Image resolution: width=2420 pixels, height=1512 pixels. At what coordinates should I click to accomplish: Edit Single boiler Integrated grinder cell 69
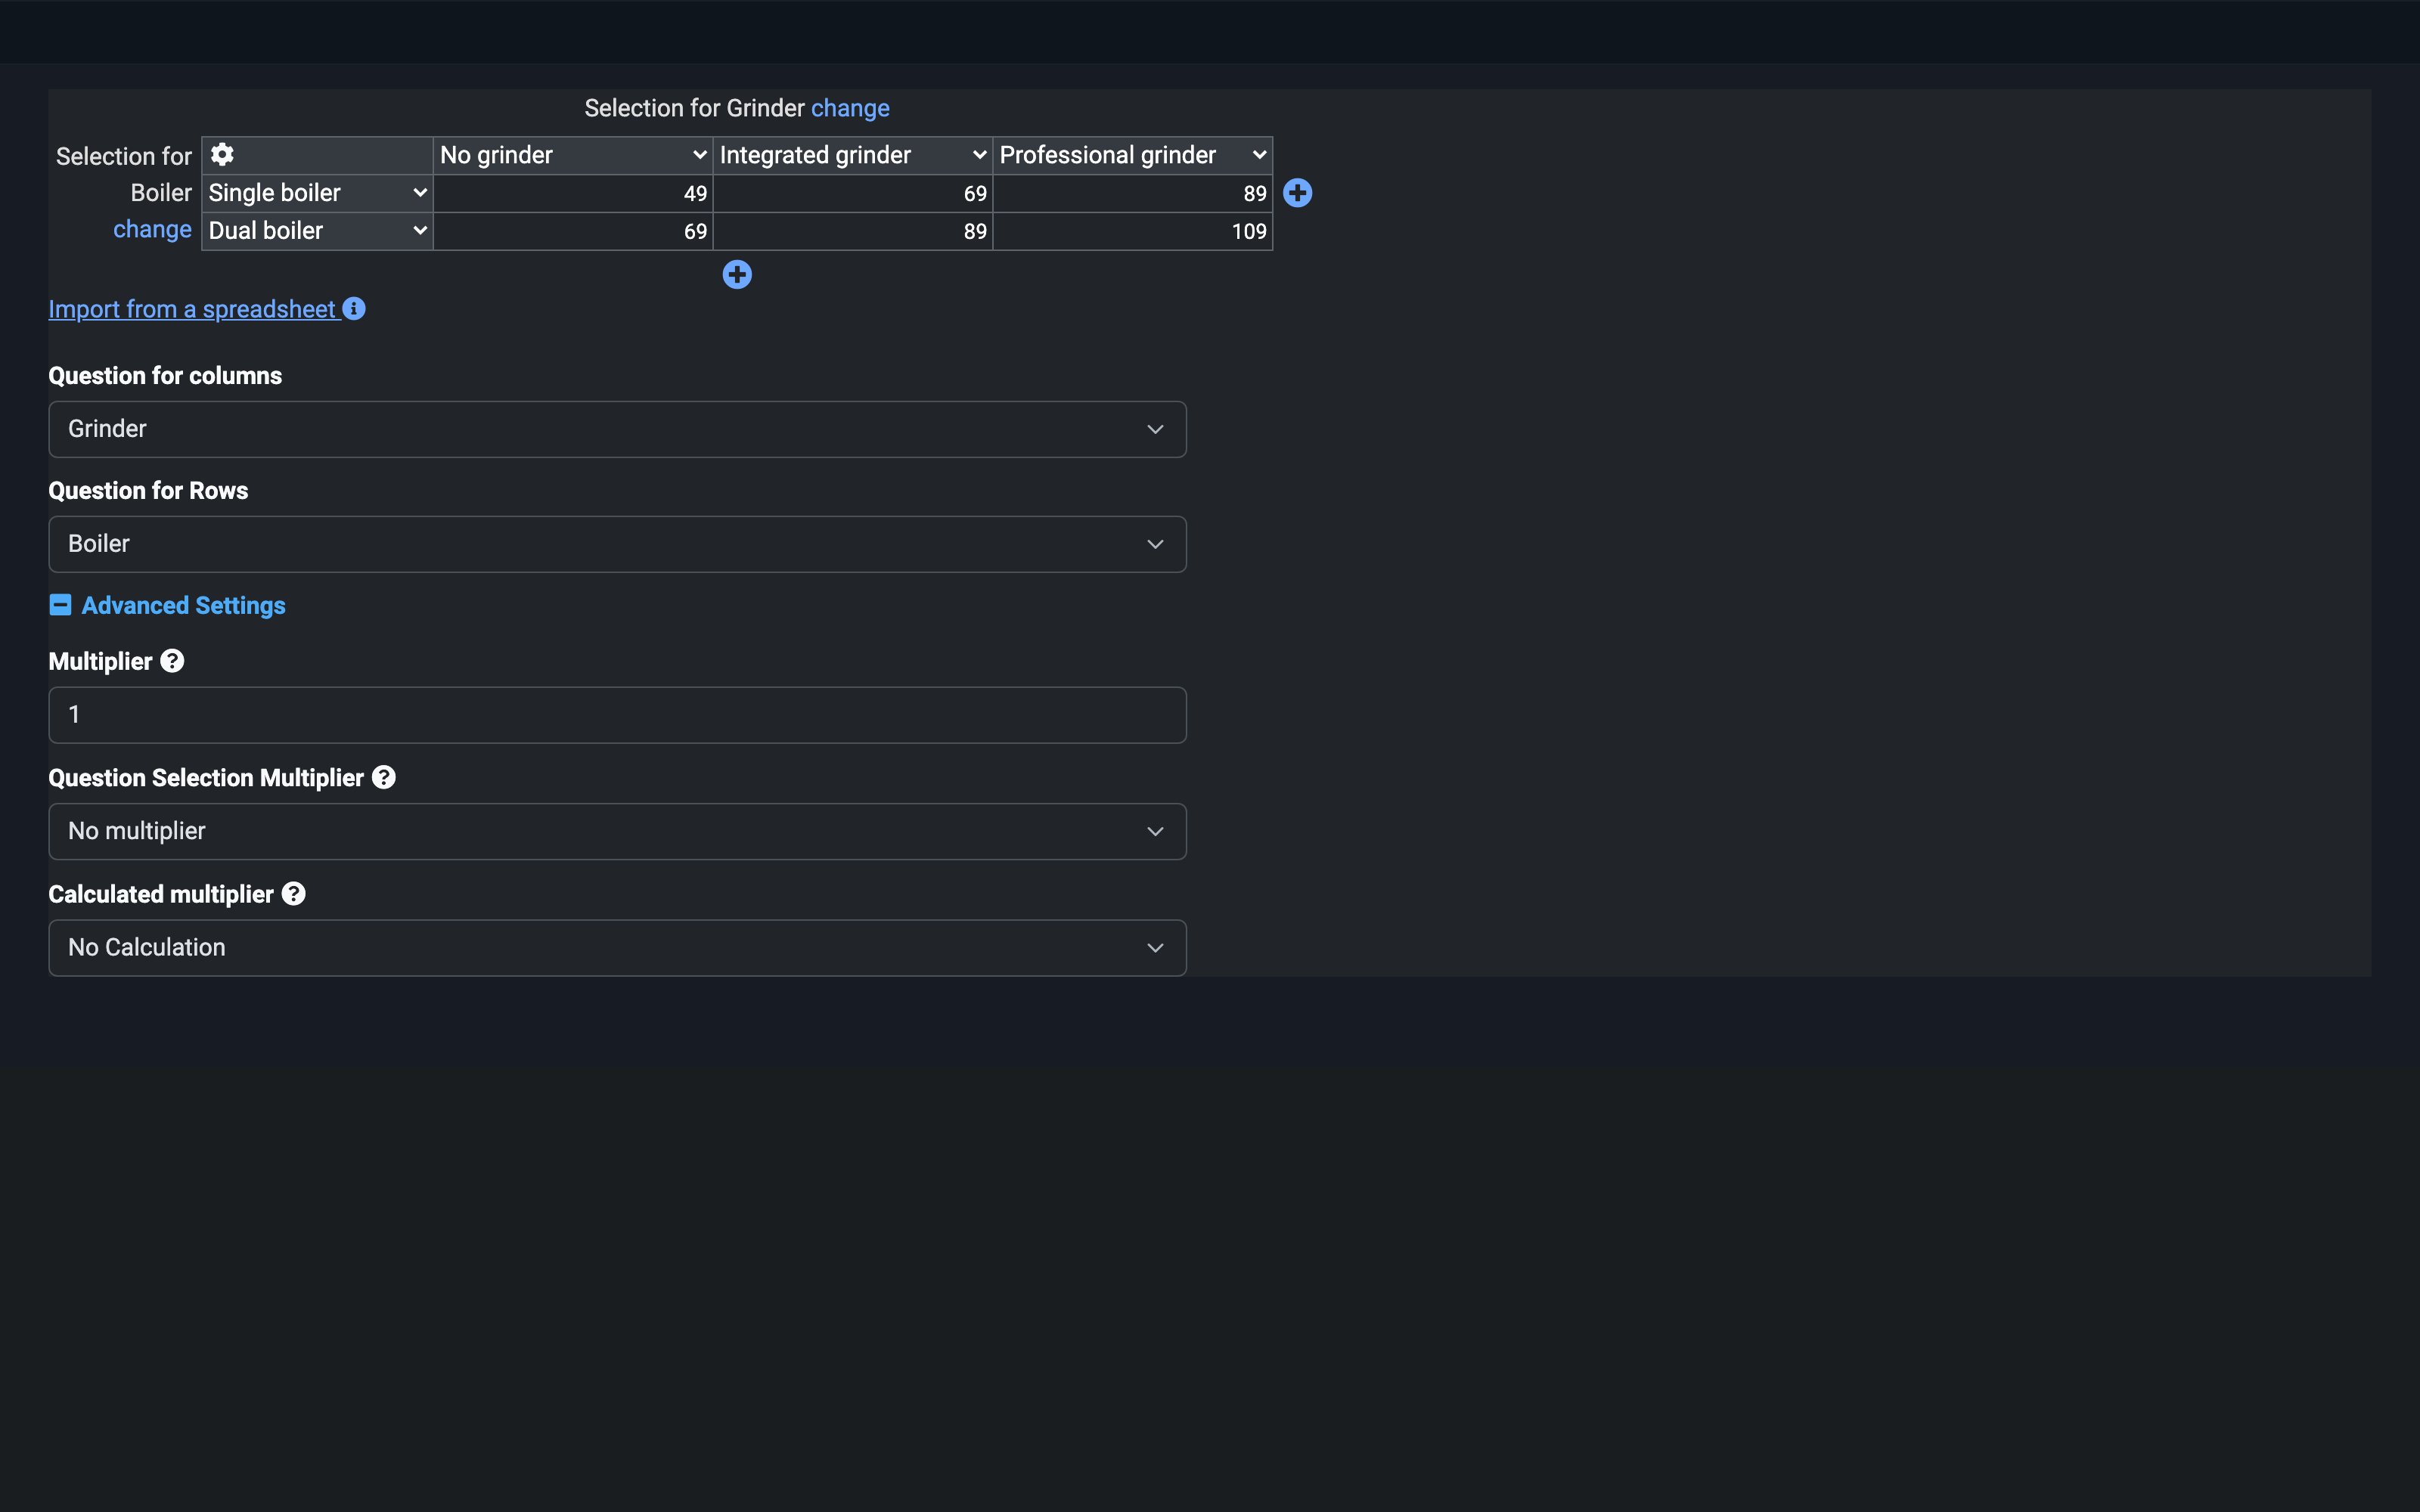point(853,193)
